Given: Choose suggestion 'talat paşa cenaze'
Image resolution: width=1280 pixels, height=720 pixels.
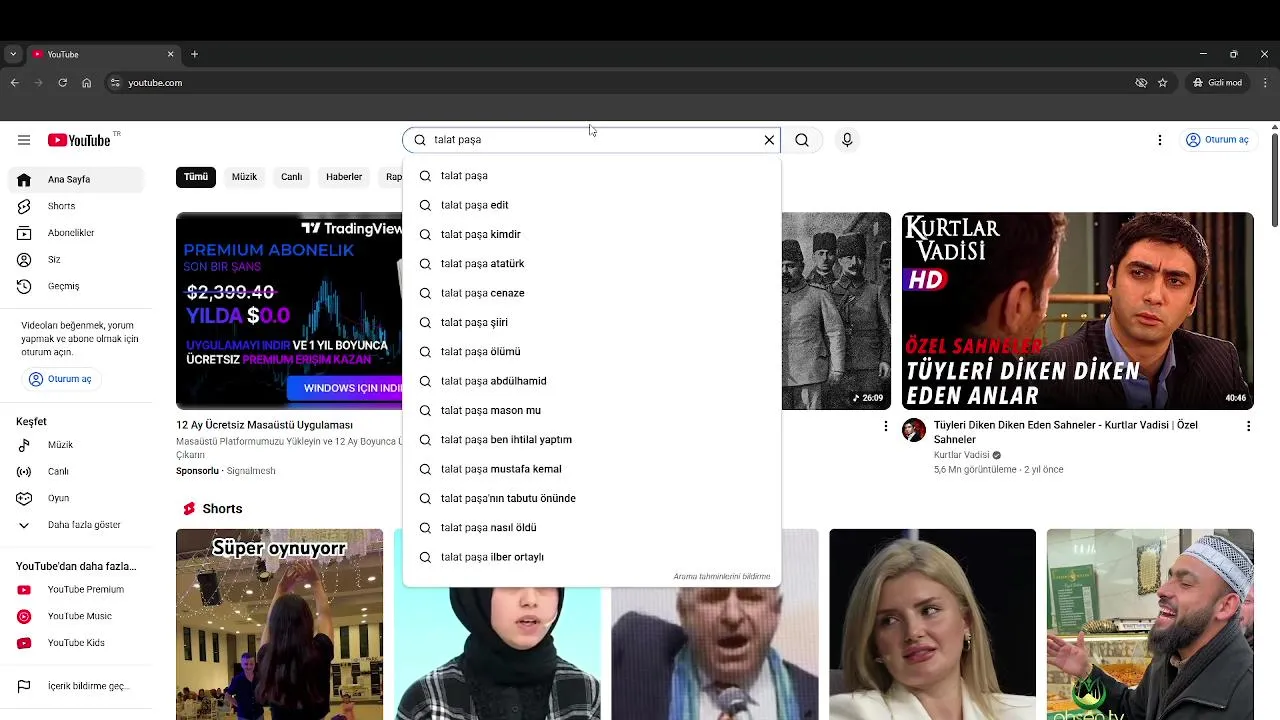Looking at the screenshot, I should pyautogui.click(x=591, y=293).
